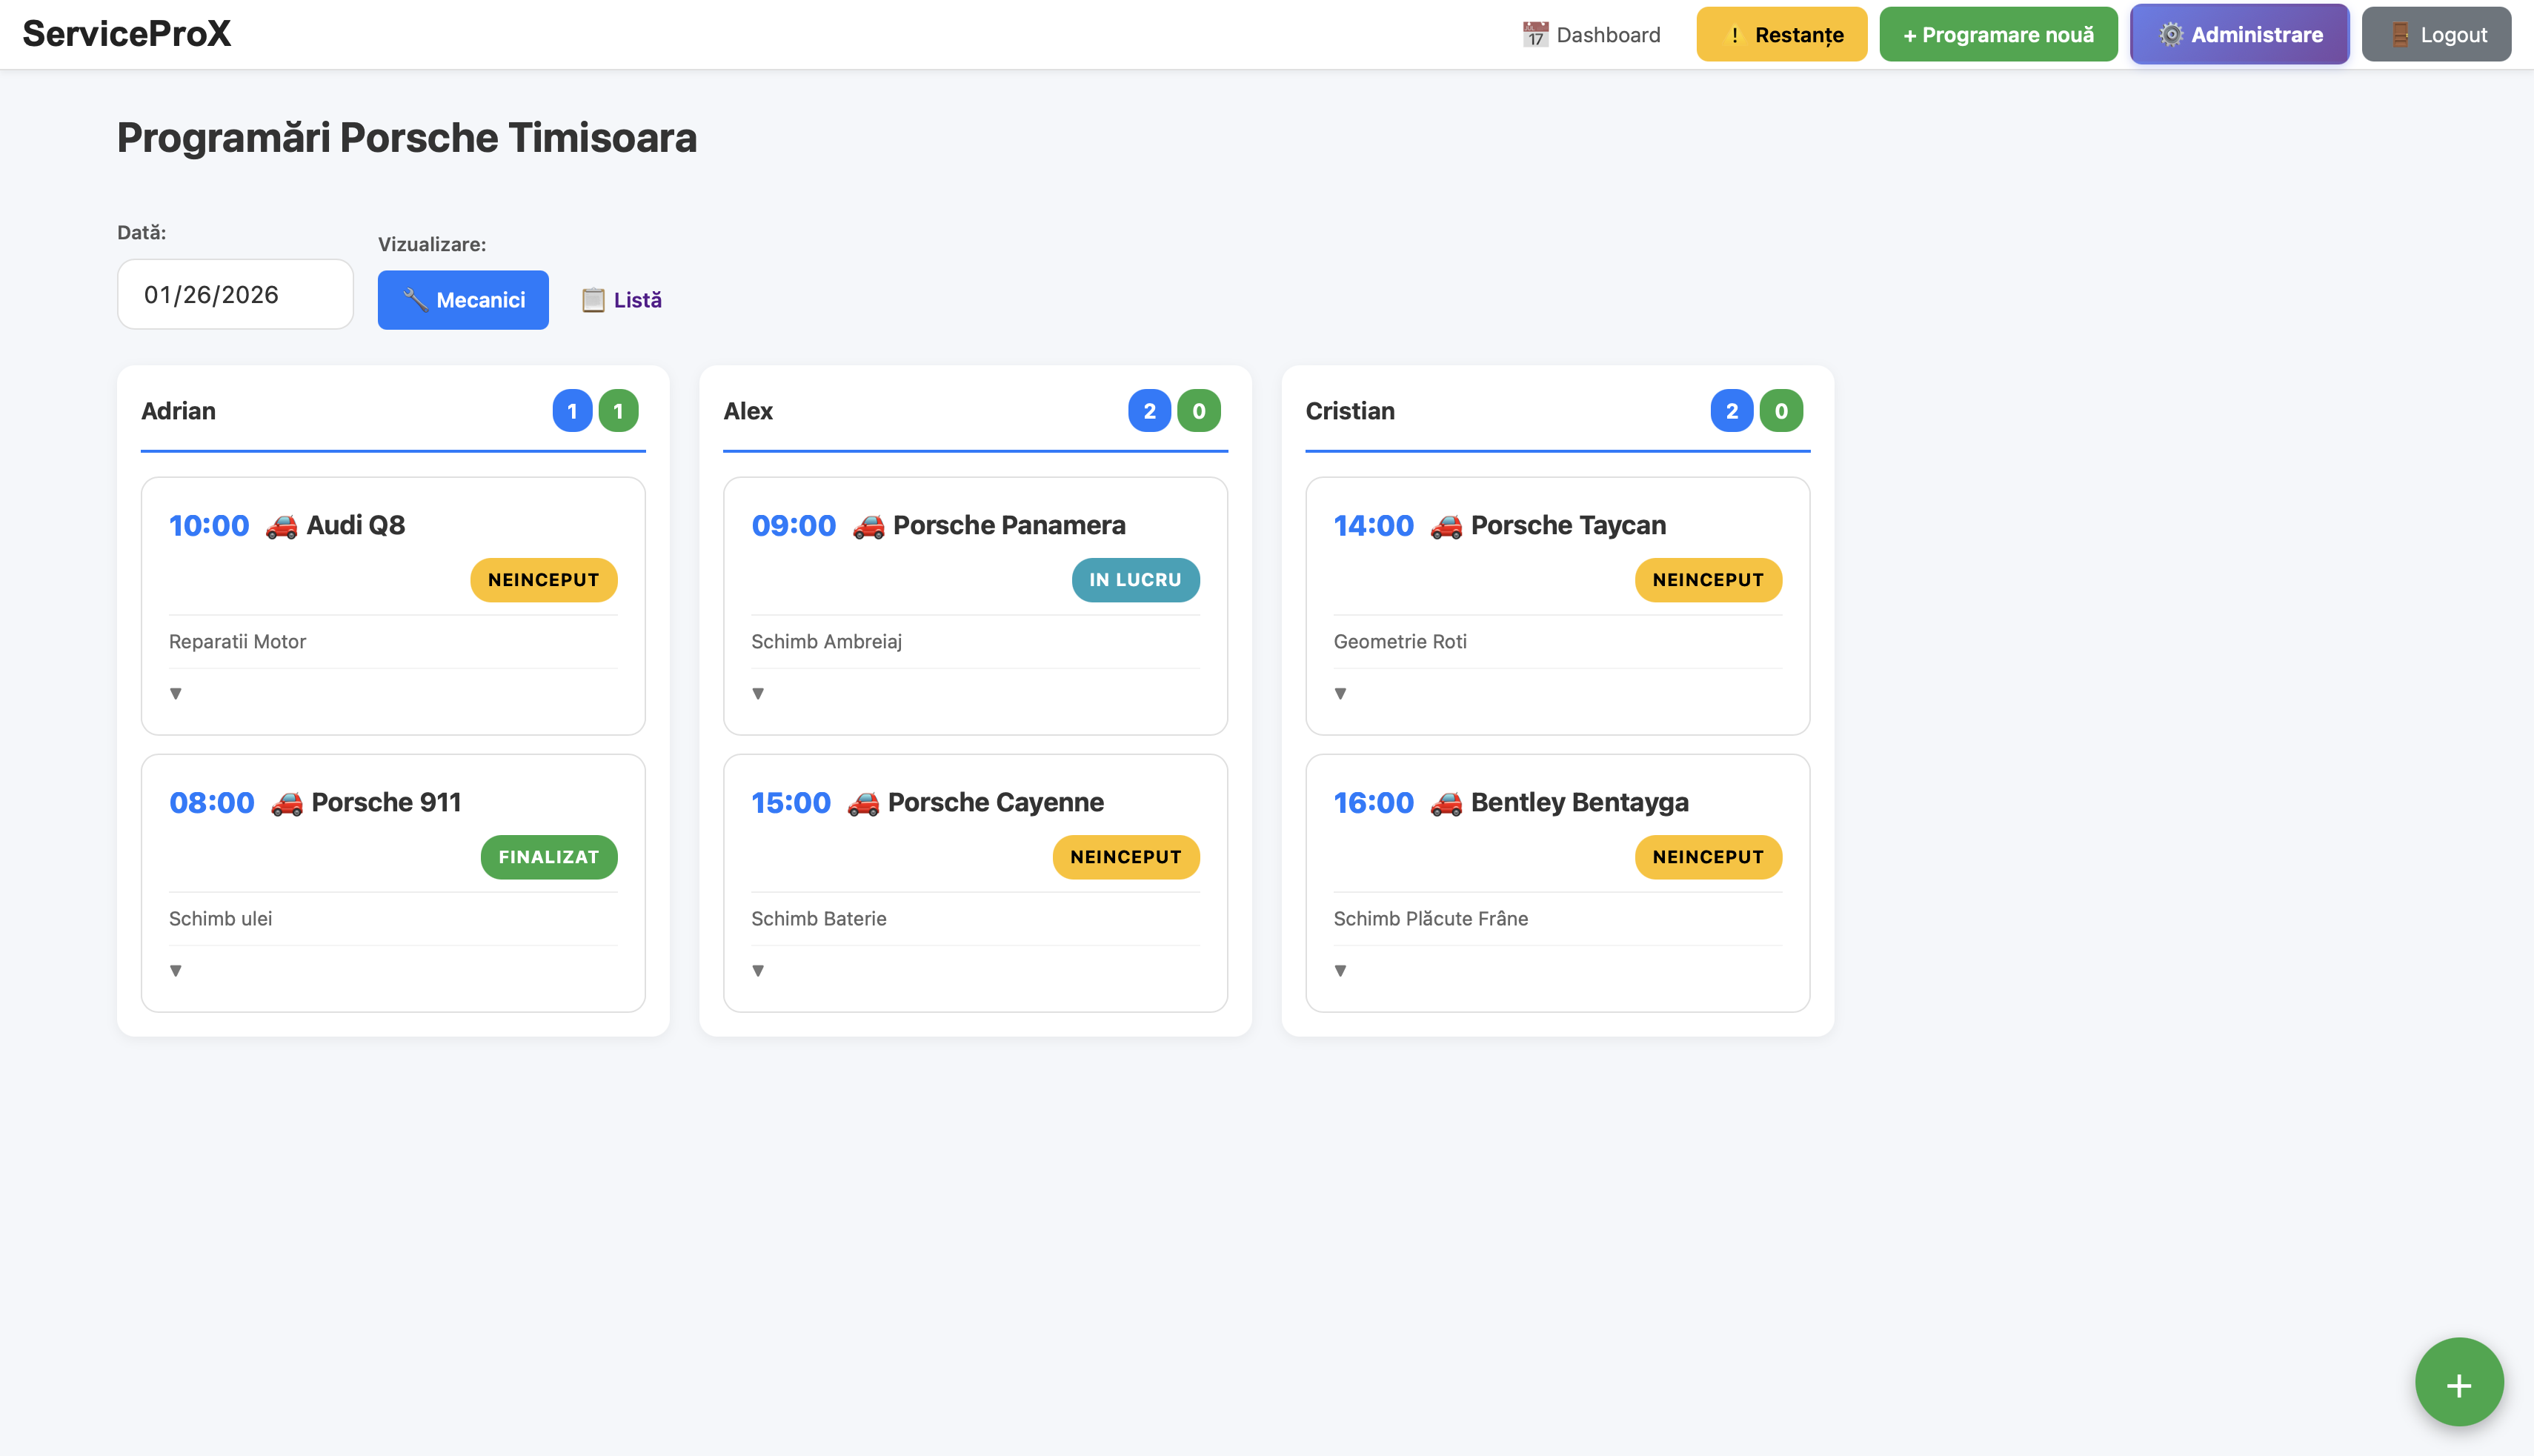Expand the Bentley Bentayga appointment details
2534x1456 pixels.
[x=1341, y=969]
